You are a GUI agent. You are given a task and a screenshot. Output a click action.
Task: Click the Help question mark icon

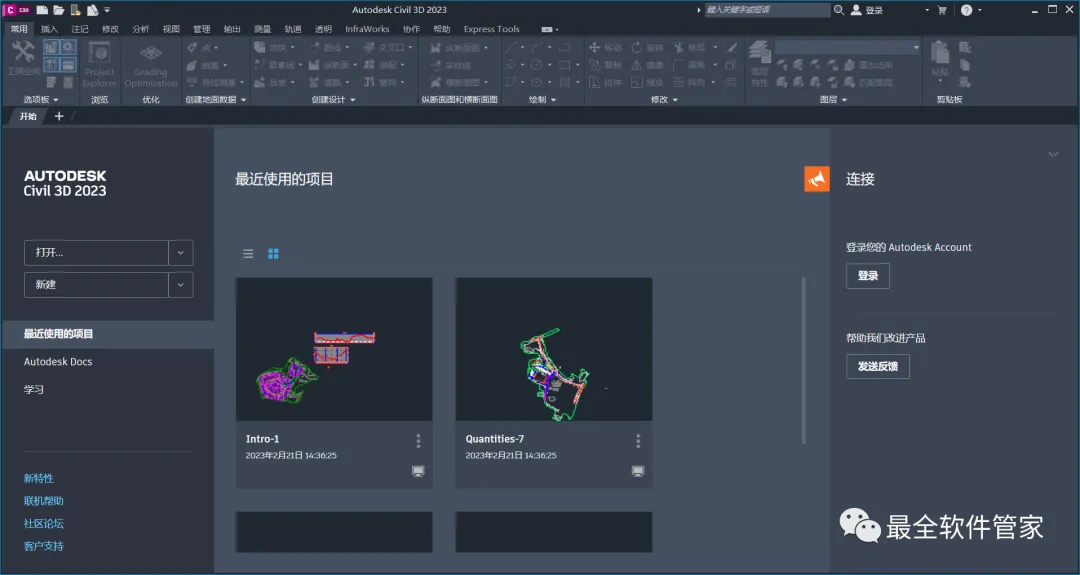click(966, 10)
